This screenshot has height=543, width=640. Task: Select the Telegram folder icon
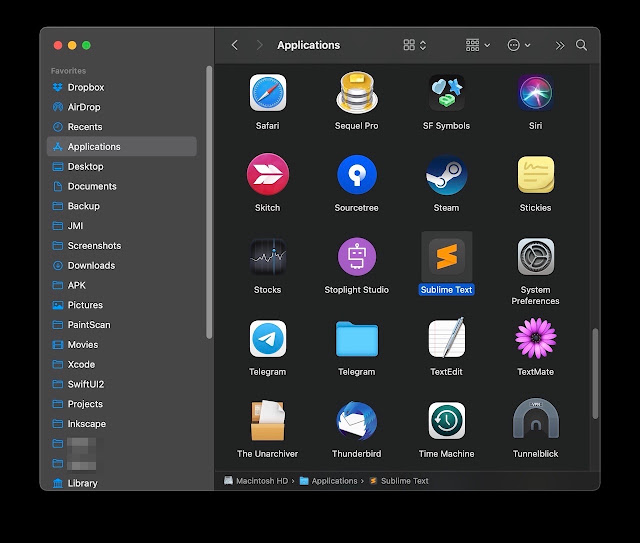357,339
